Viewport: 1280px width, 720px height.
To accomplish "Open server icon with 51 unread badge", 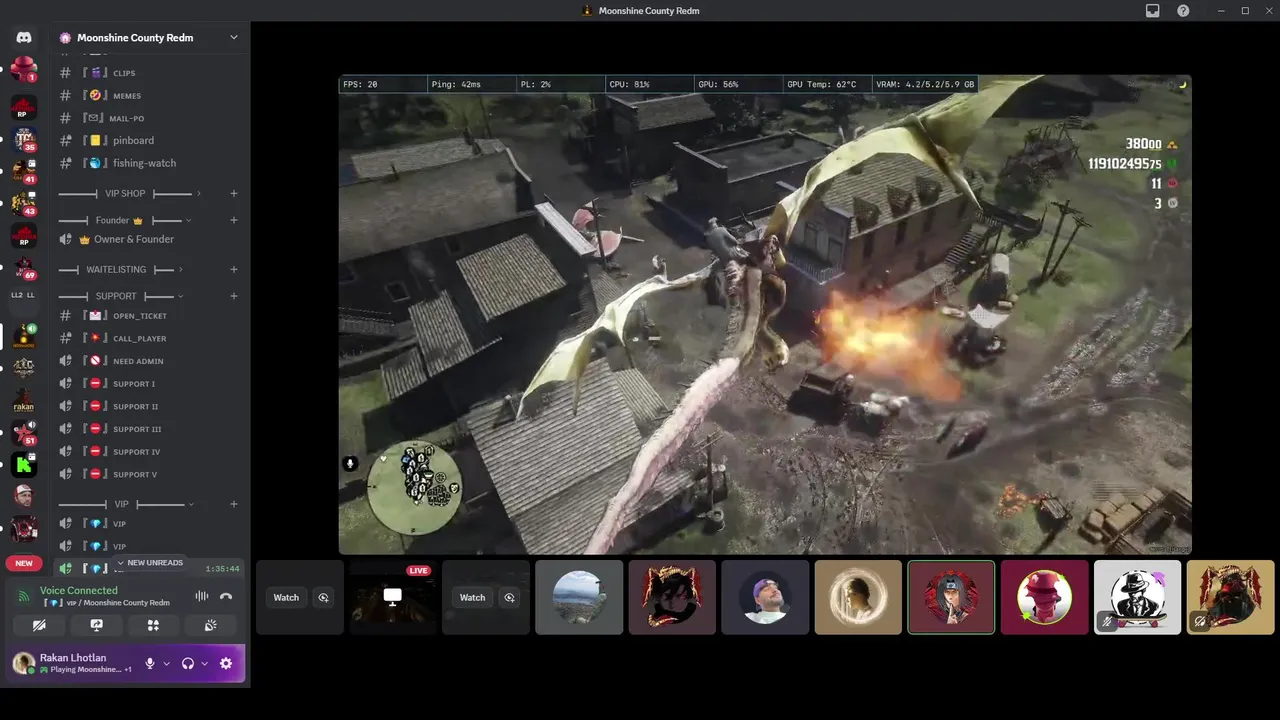I will [24, 433].
